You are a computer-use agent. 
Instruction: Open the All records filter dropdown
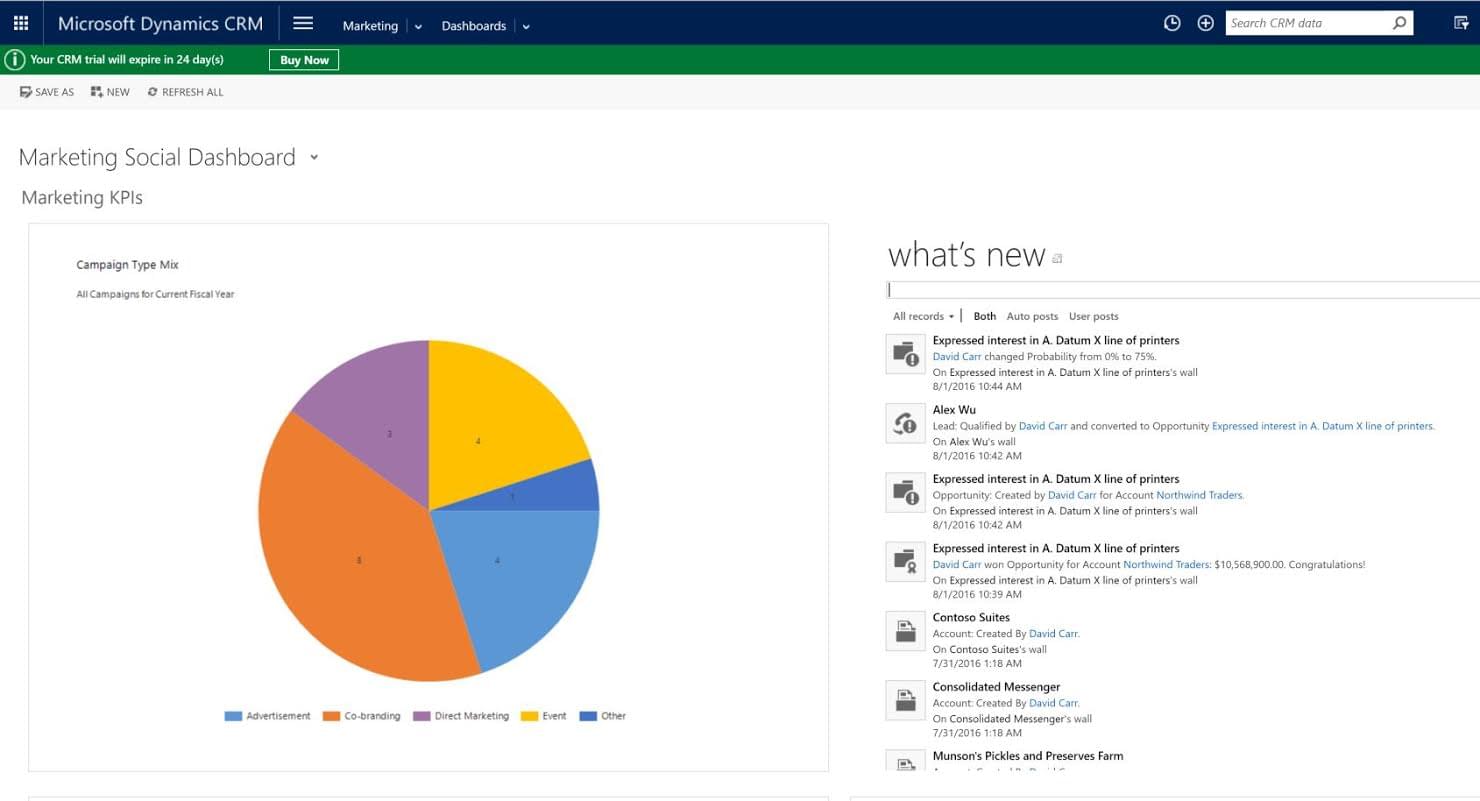[x=923, y=316]
